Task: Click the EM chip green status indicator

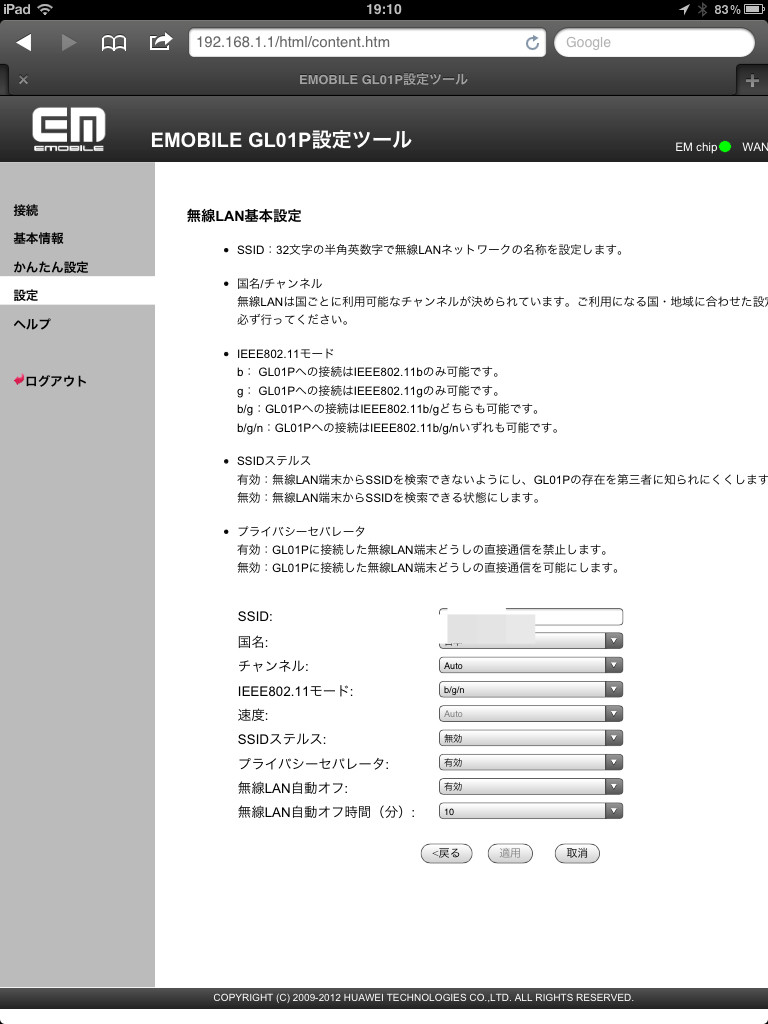Action: pyautogui.click(x=725, y=147)
